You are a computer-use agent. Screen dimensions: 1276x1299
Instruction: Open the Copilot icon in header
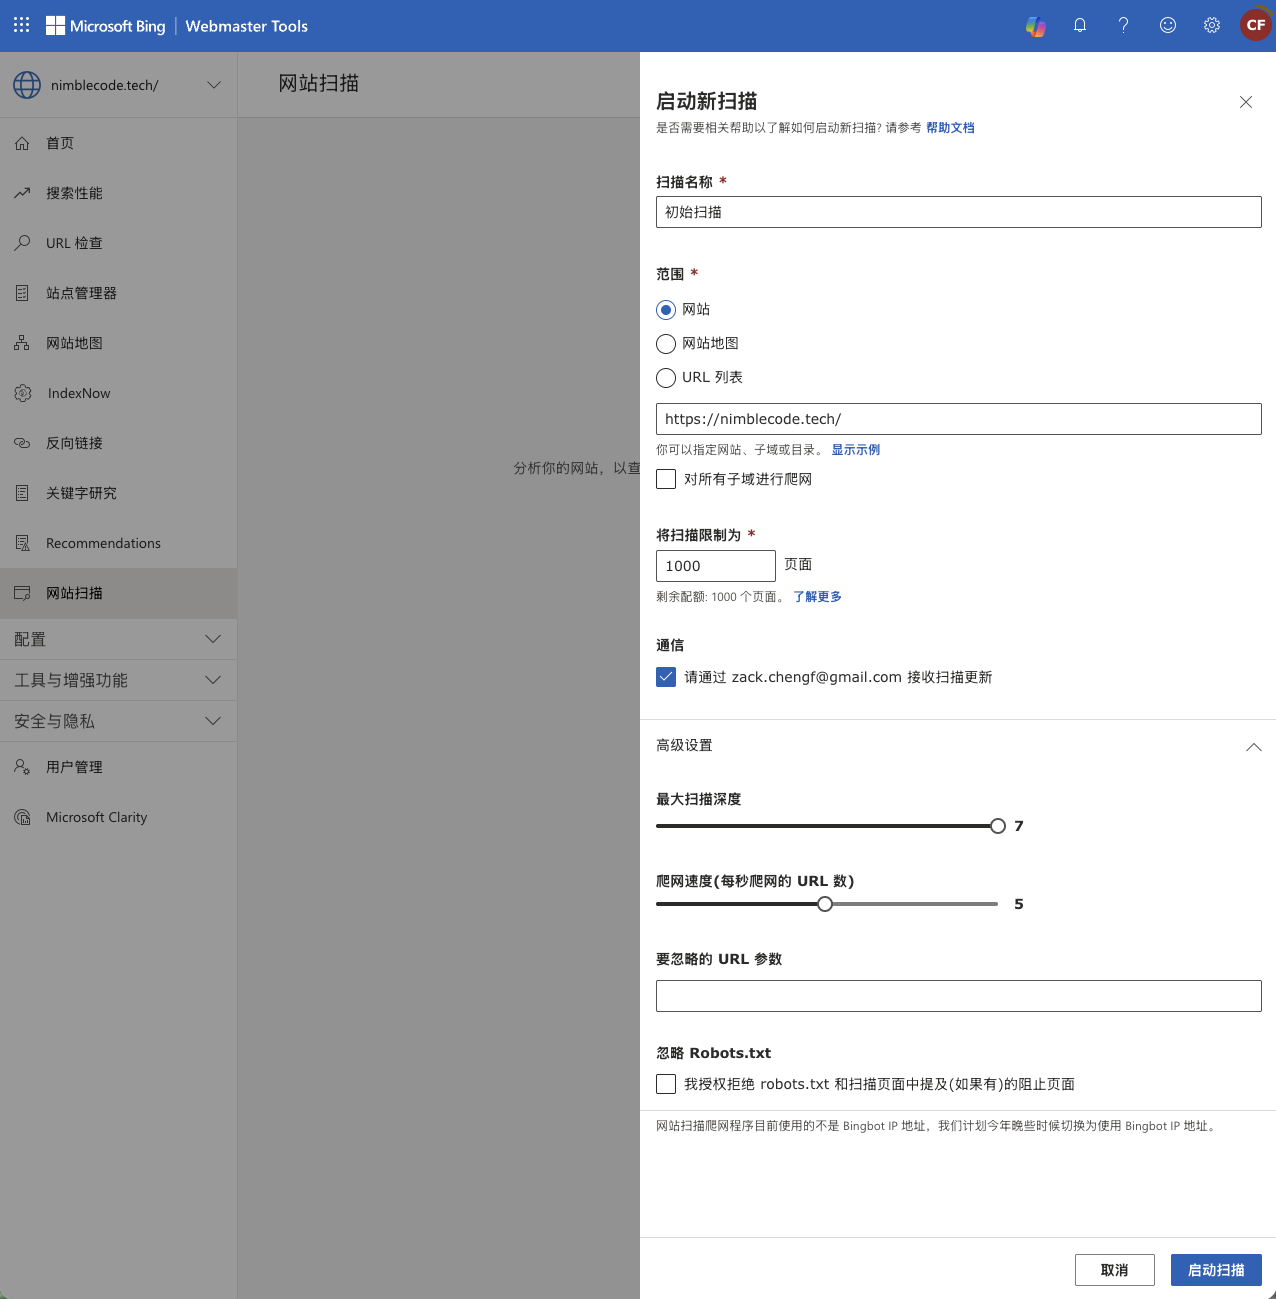coord(1036,26)
